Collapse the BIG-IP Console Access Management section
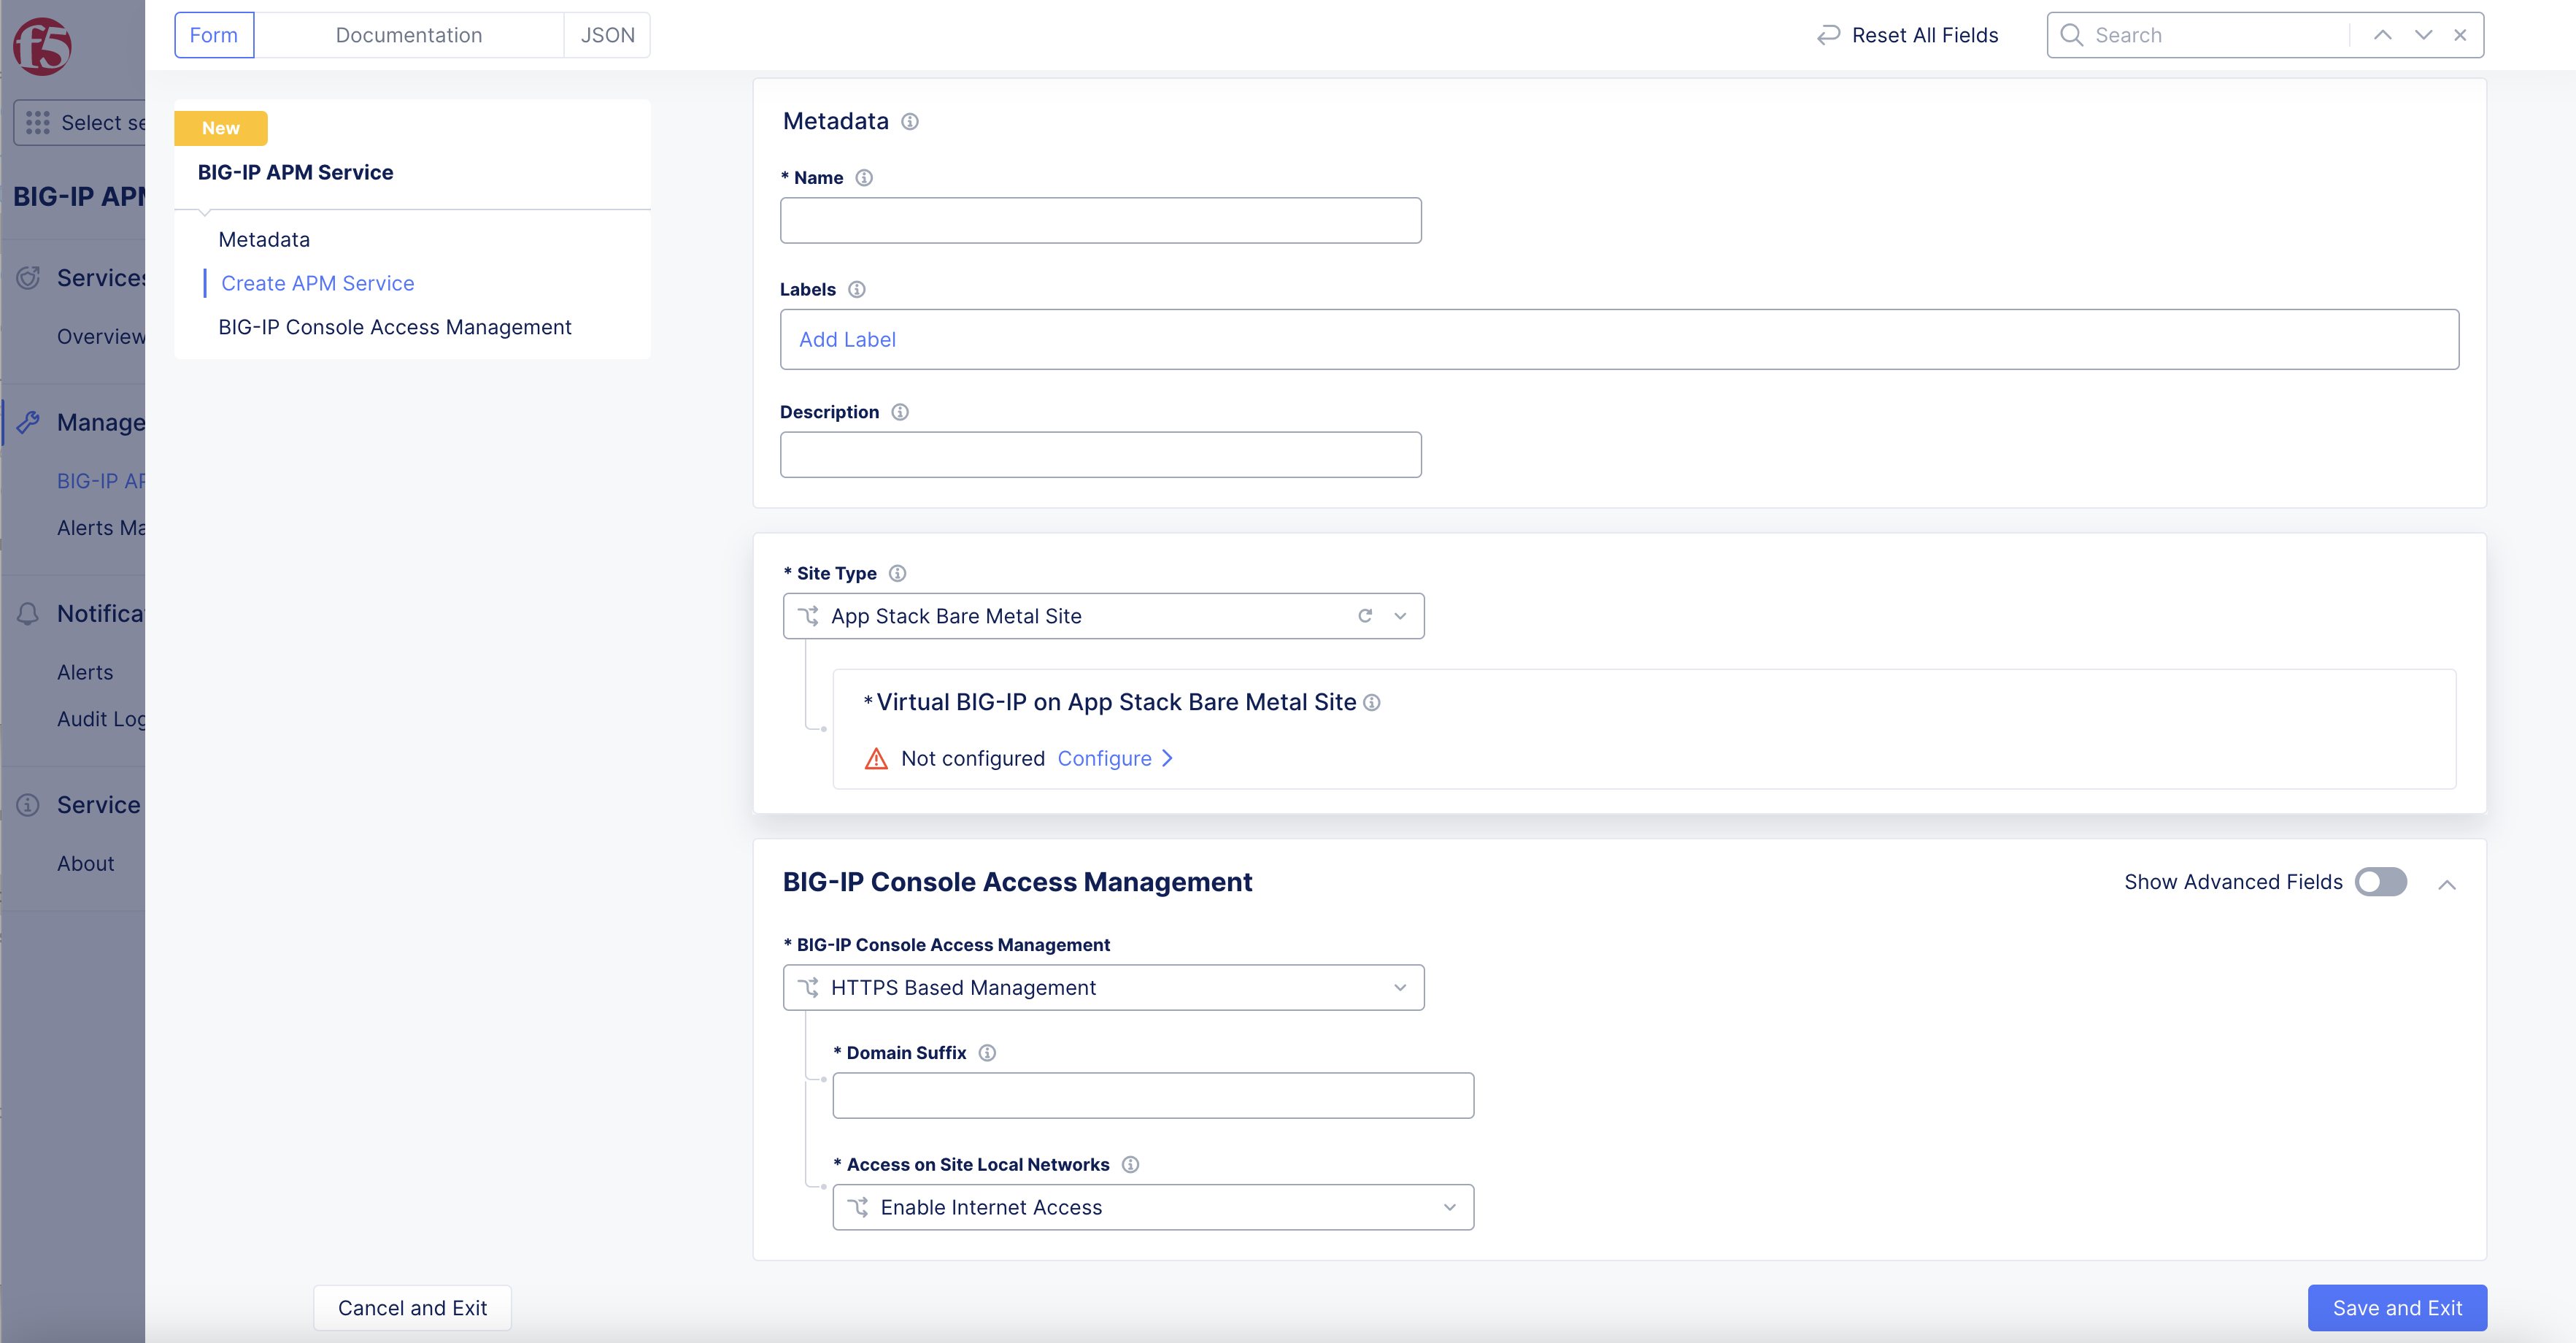Screen dimensions: 2576x1343 coord(2447,884)
